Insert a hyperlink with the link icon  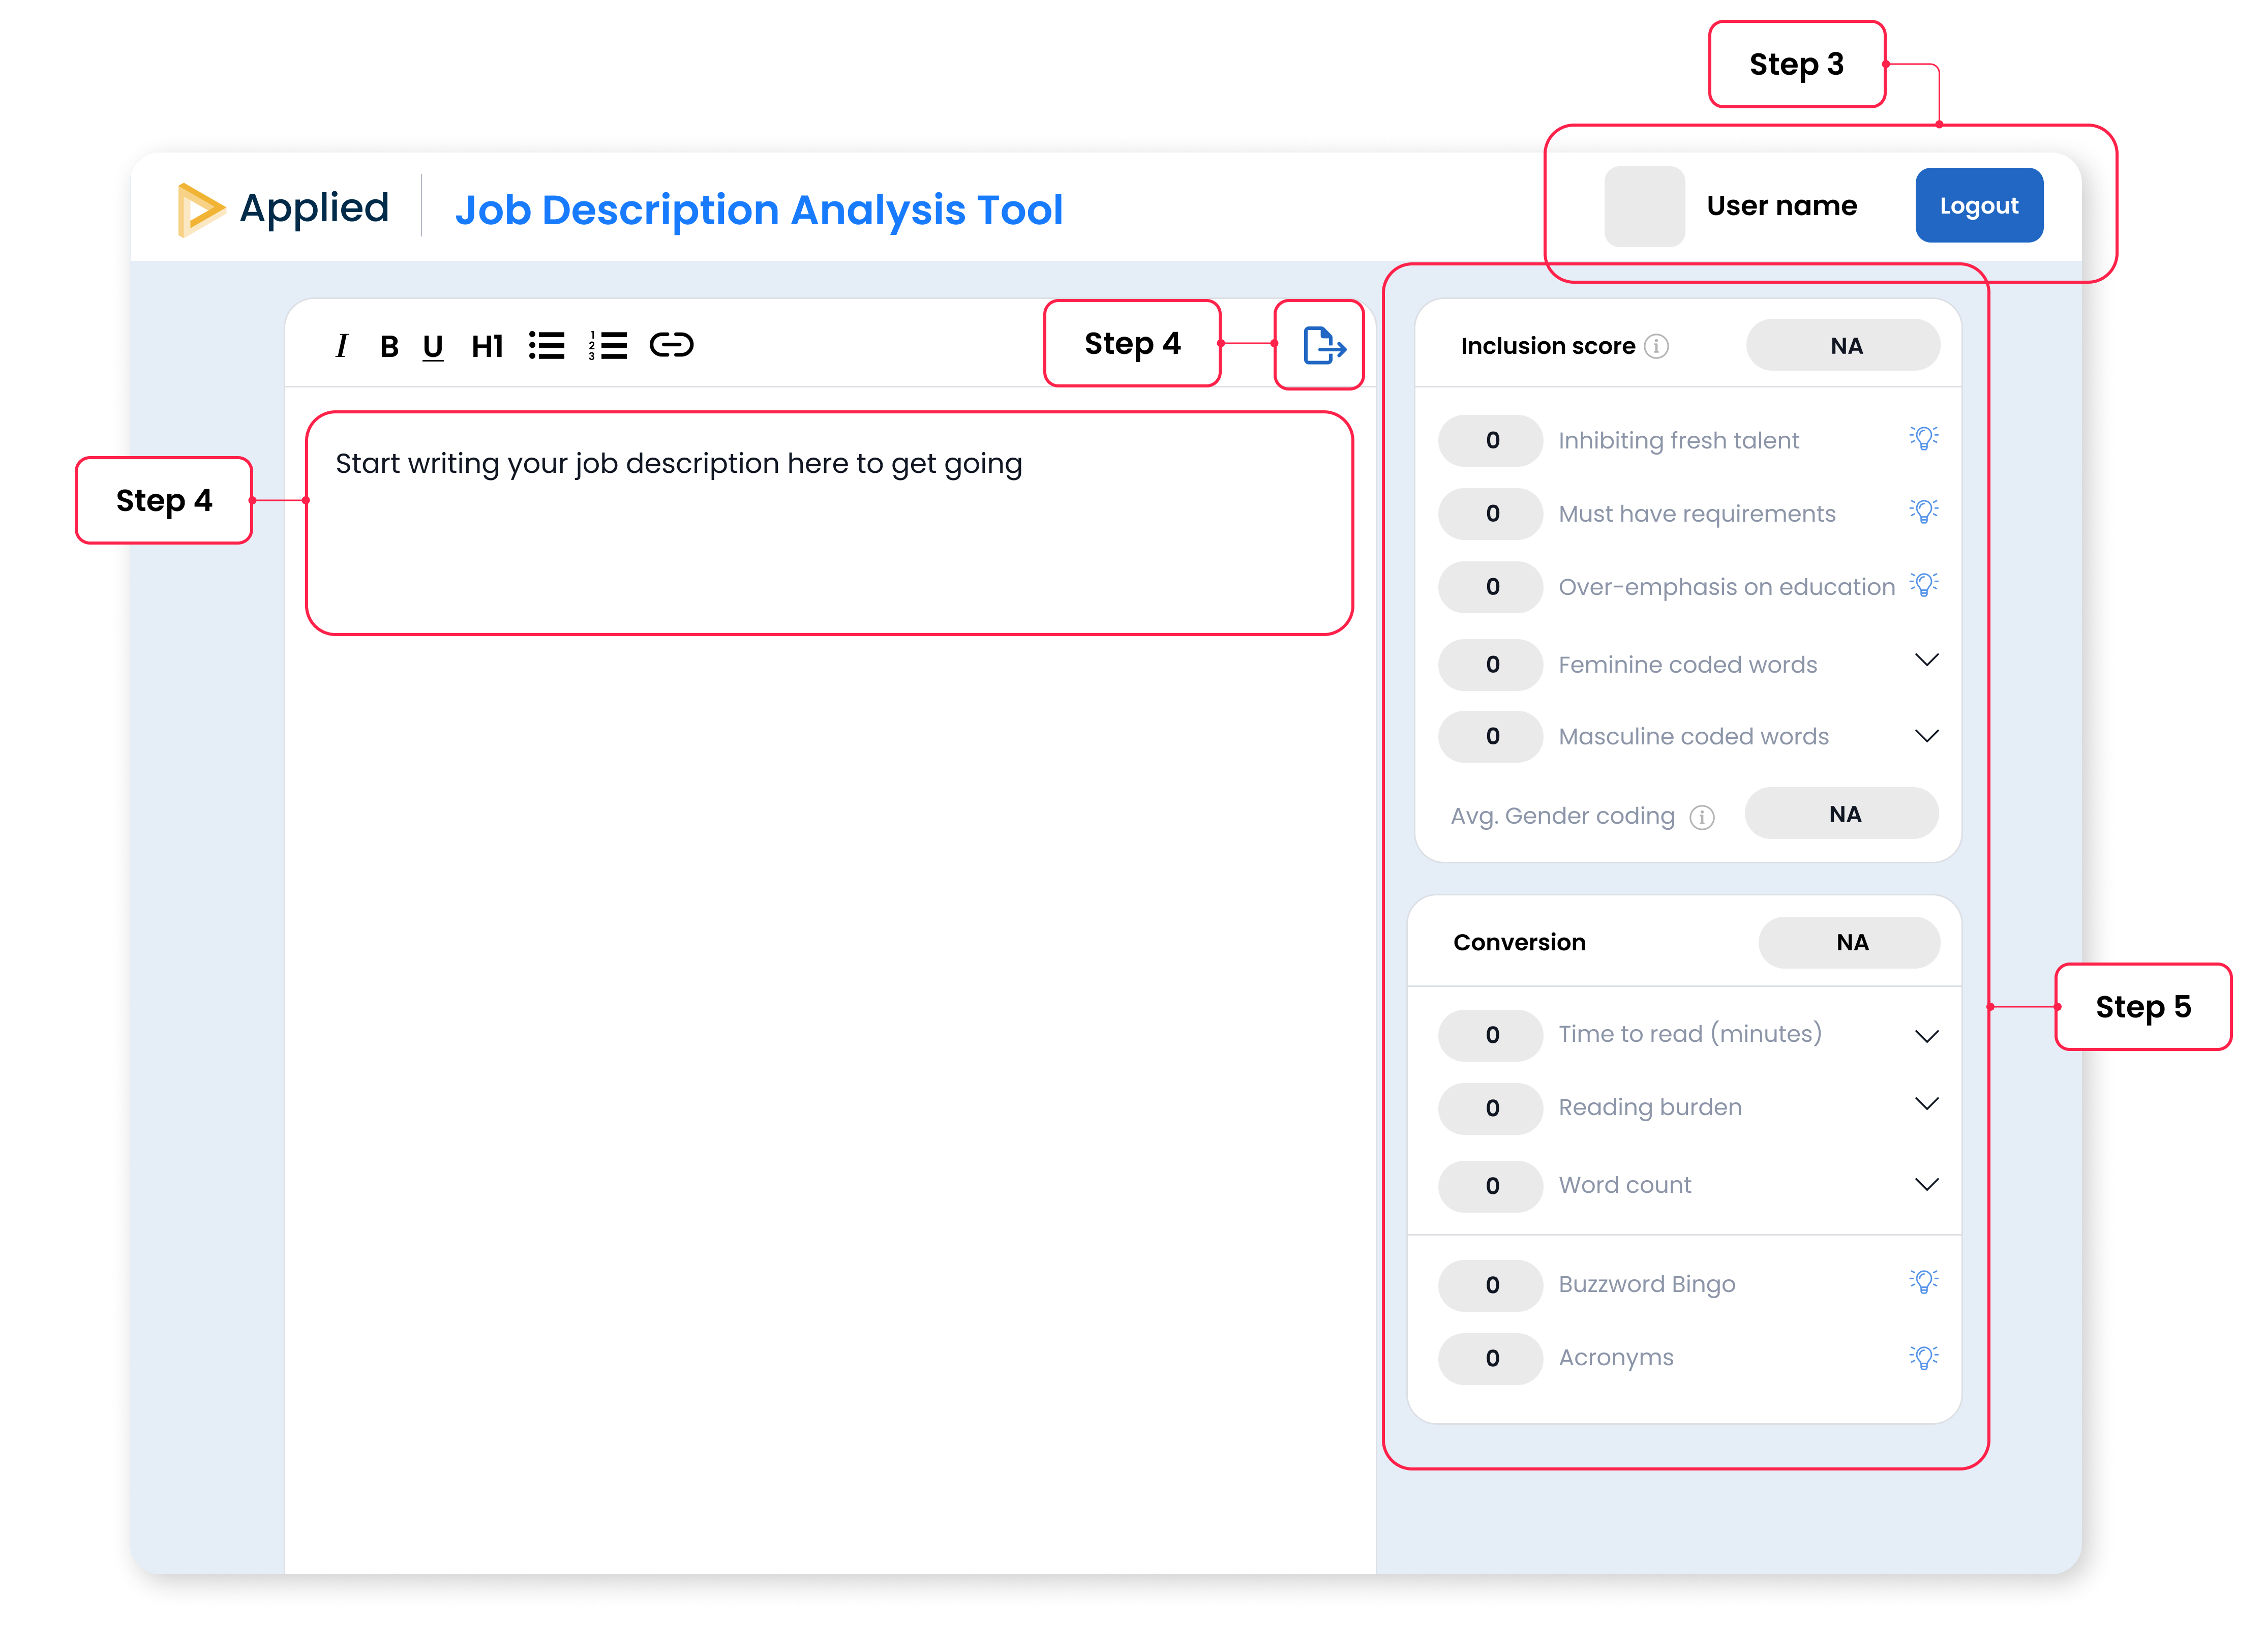click(x=671, y=346)
